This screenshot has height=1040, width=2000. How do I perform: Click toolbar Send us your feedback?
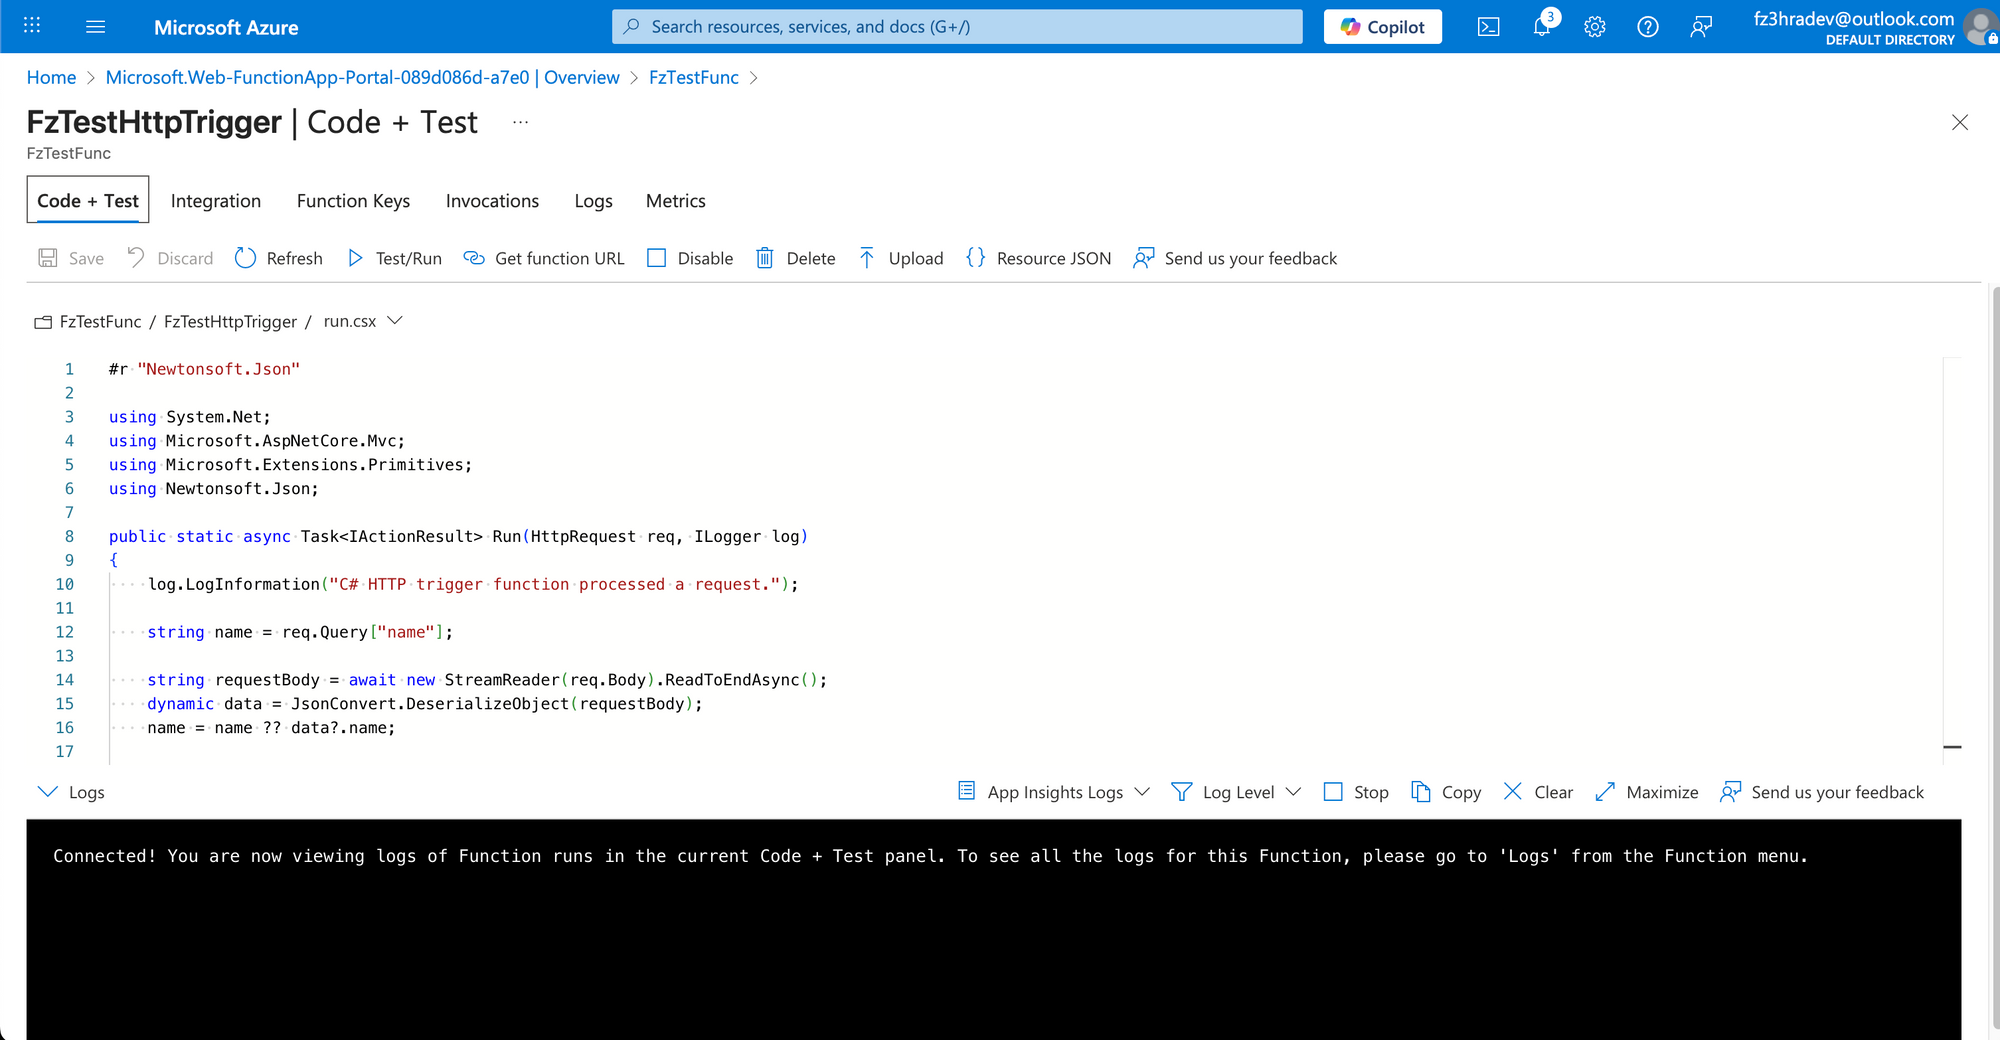(x=1235, y=258)
